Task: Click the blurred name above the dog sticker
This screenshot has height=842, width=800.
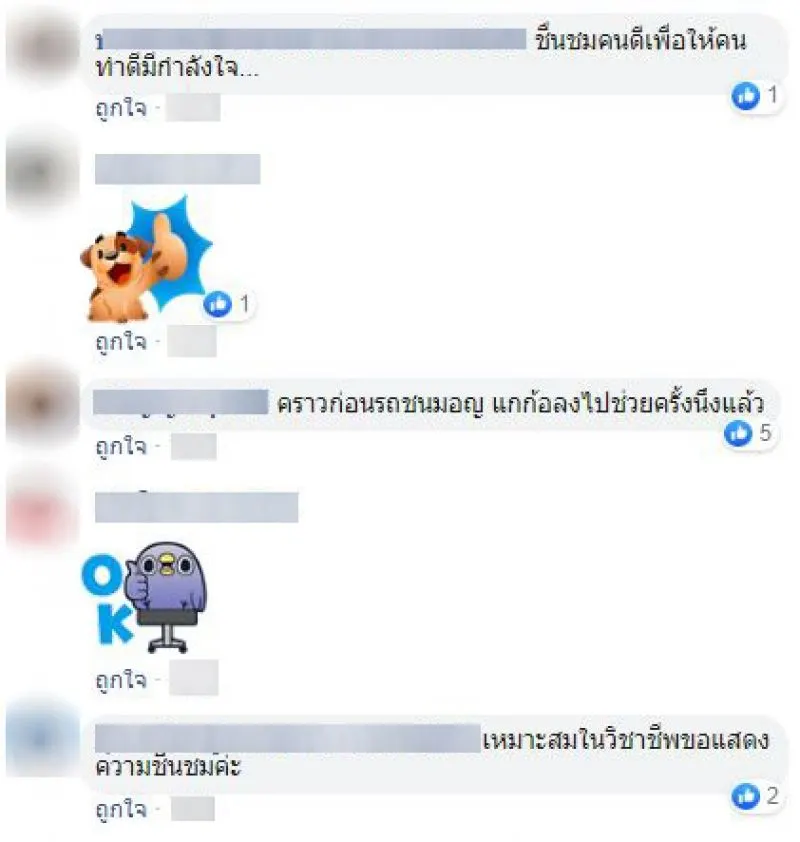Action: pyautogui.click(x=178, y=169)
